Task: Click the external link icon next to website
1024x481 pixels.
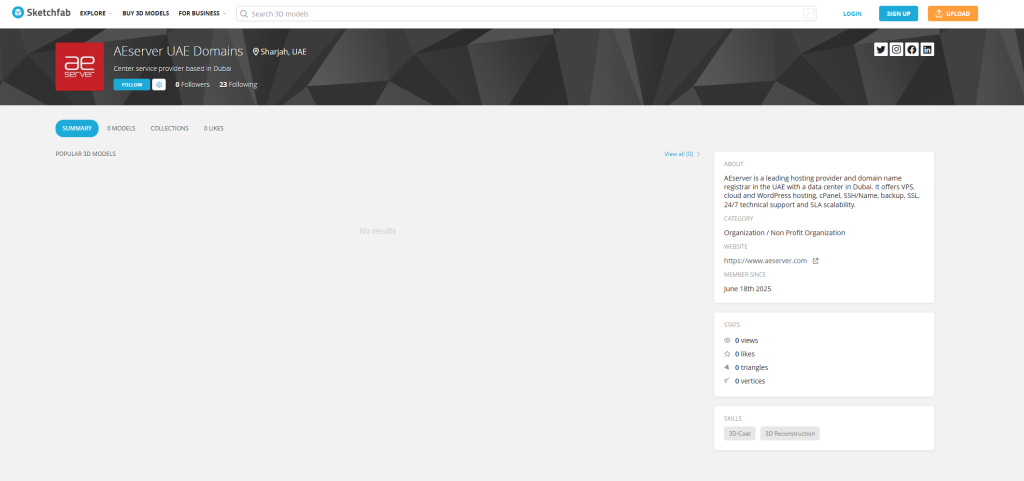Action: [x=815, y=260]
